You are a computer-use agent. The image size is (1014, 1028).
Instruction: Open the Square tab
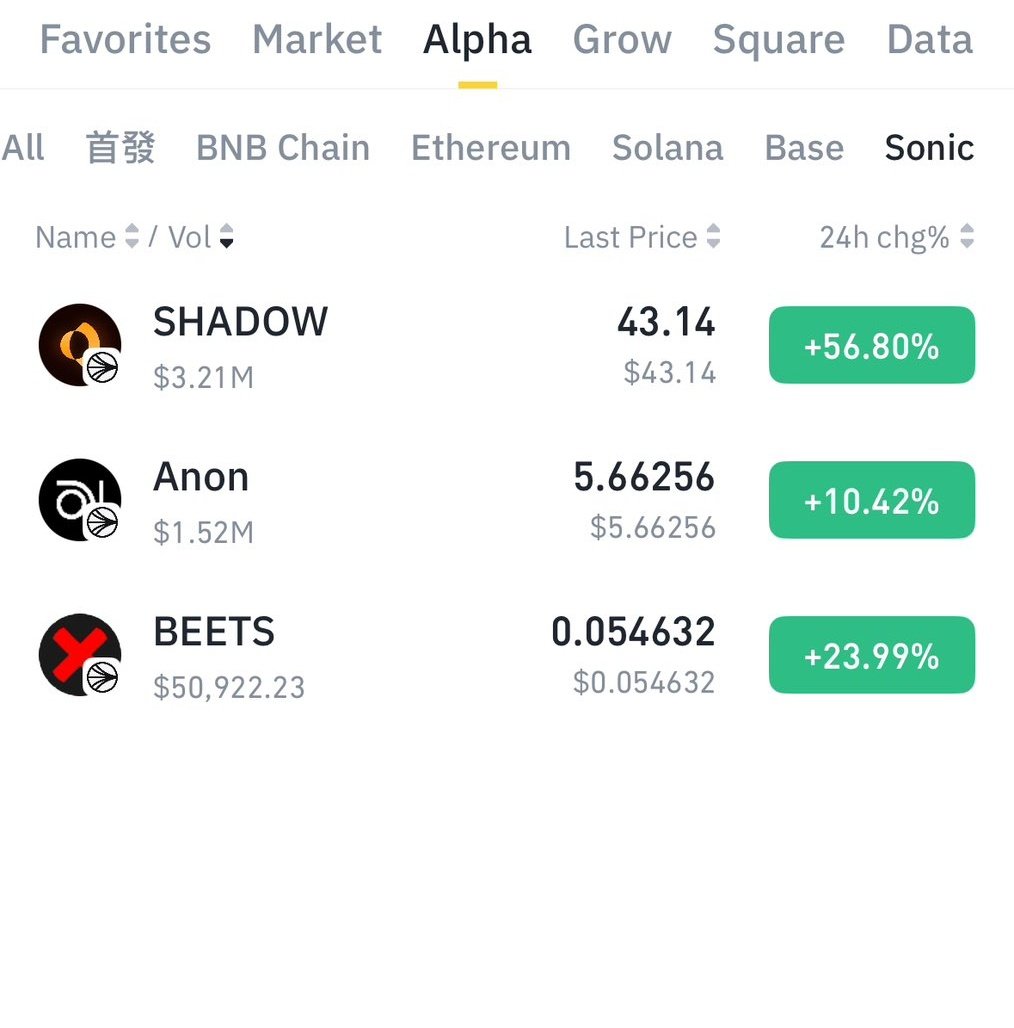coord(779,41)
